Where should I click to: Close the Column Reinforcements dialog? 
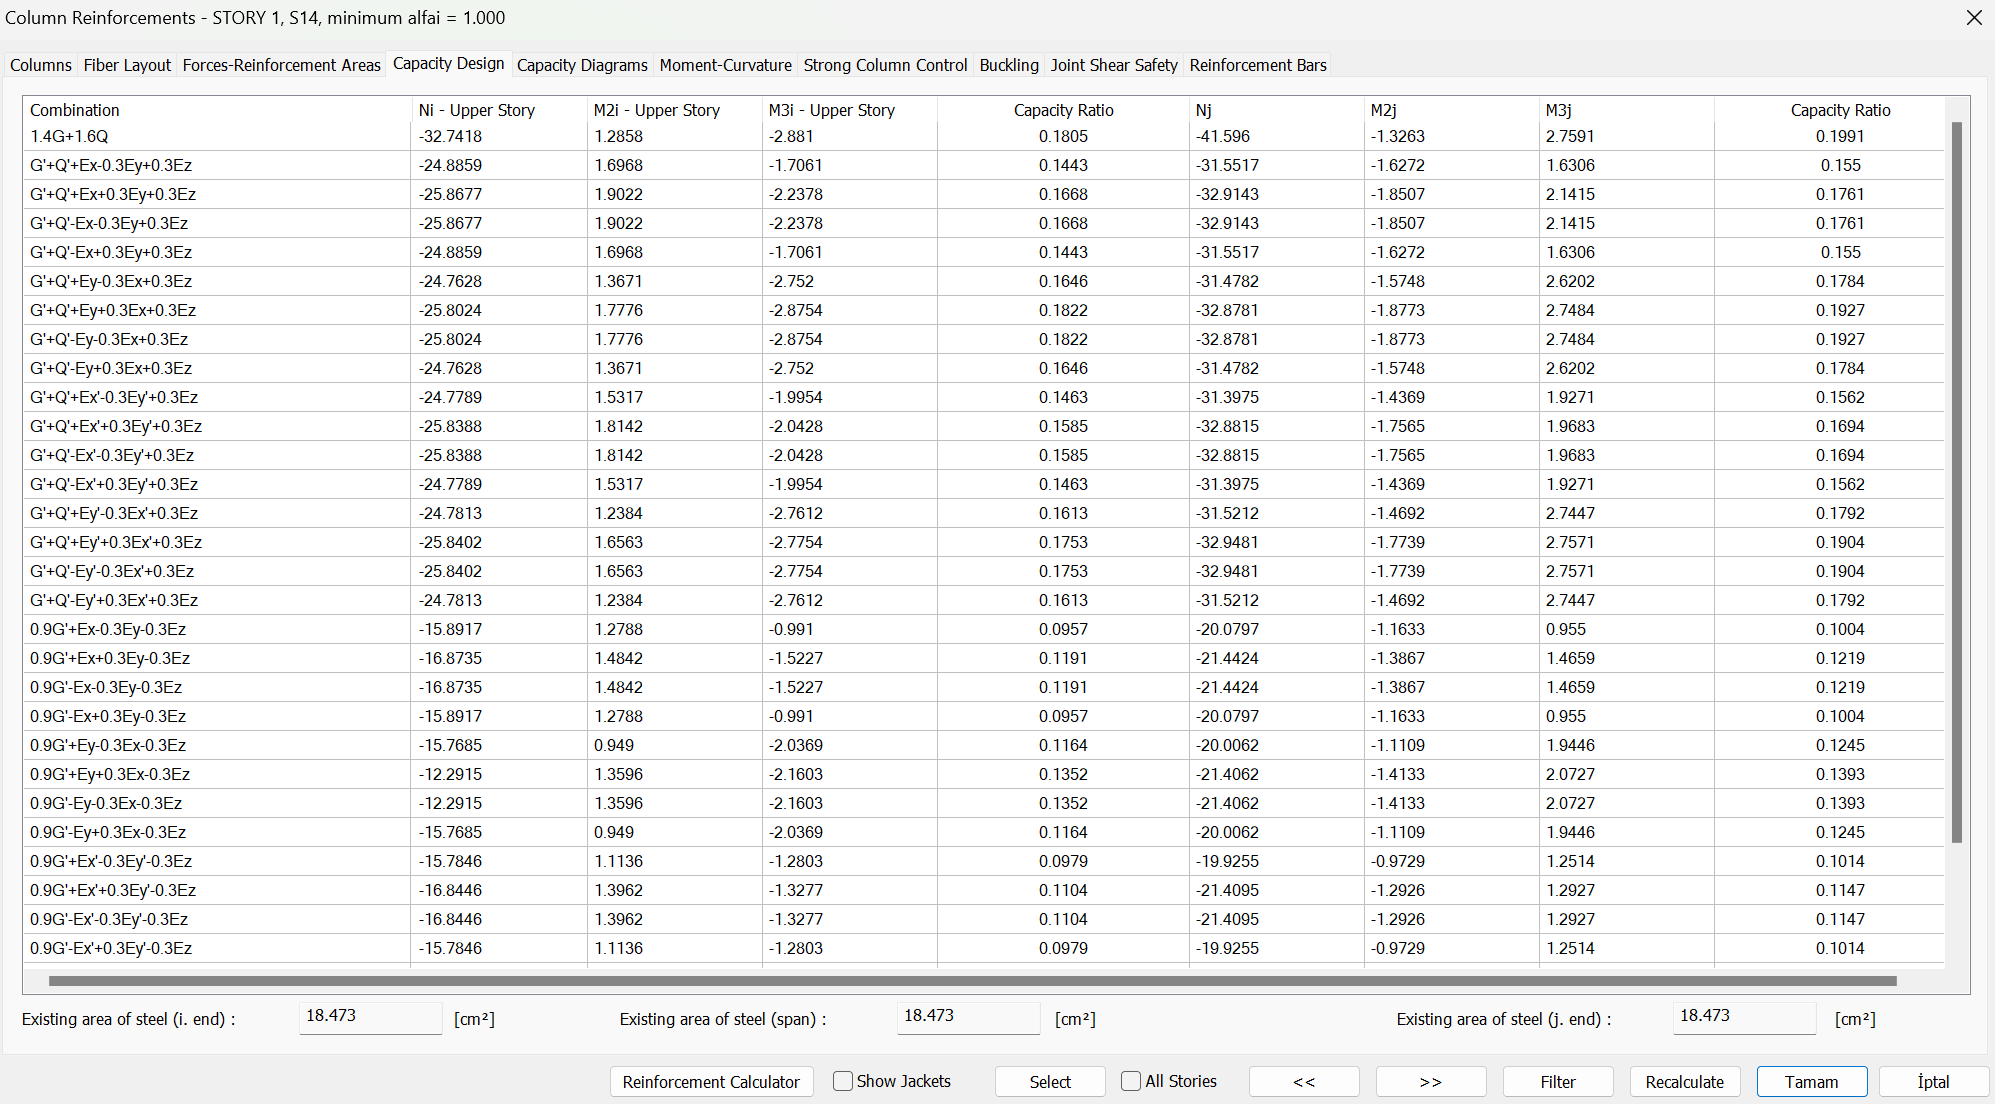(x=1973, y=18)
